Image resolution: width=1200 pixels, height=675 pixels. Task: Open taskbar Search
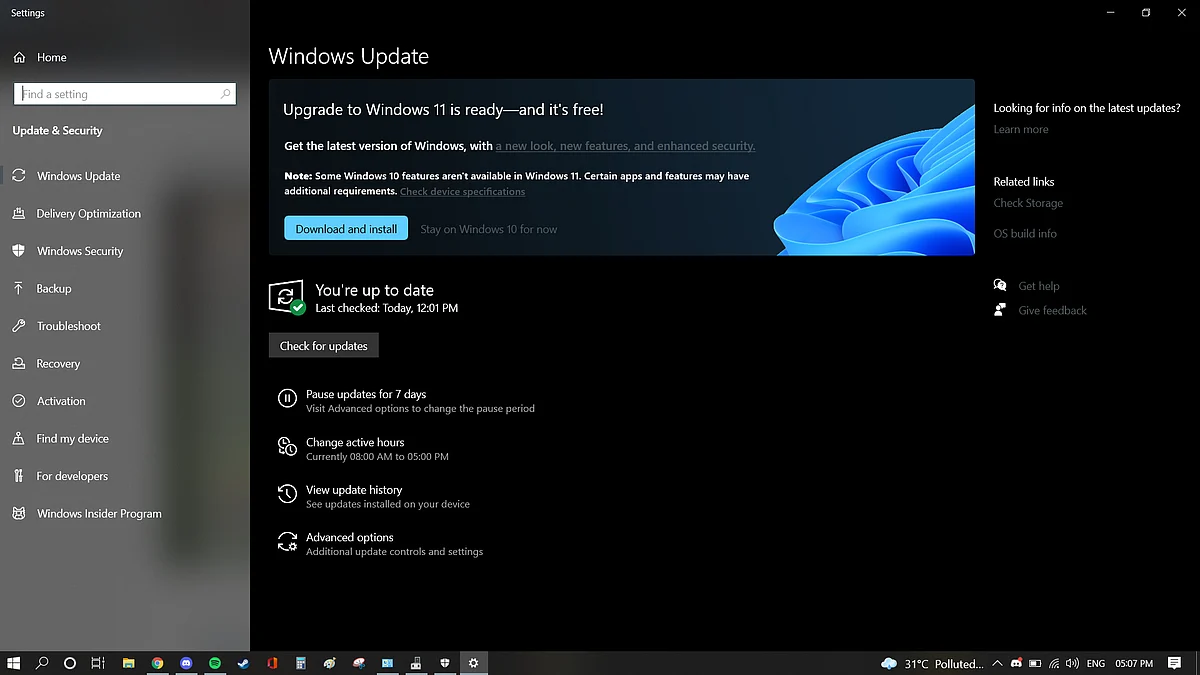[x=42, y=663]
